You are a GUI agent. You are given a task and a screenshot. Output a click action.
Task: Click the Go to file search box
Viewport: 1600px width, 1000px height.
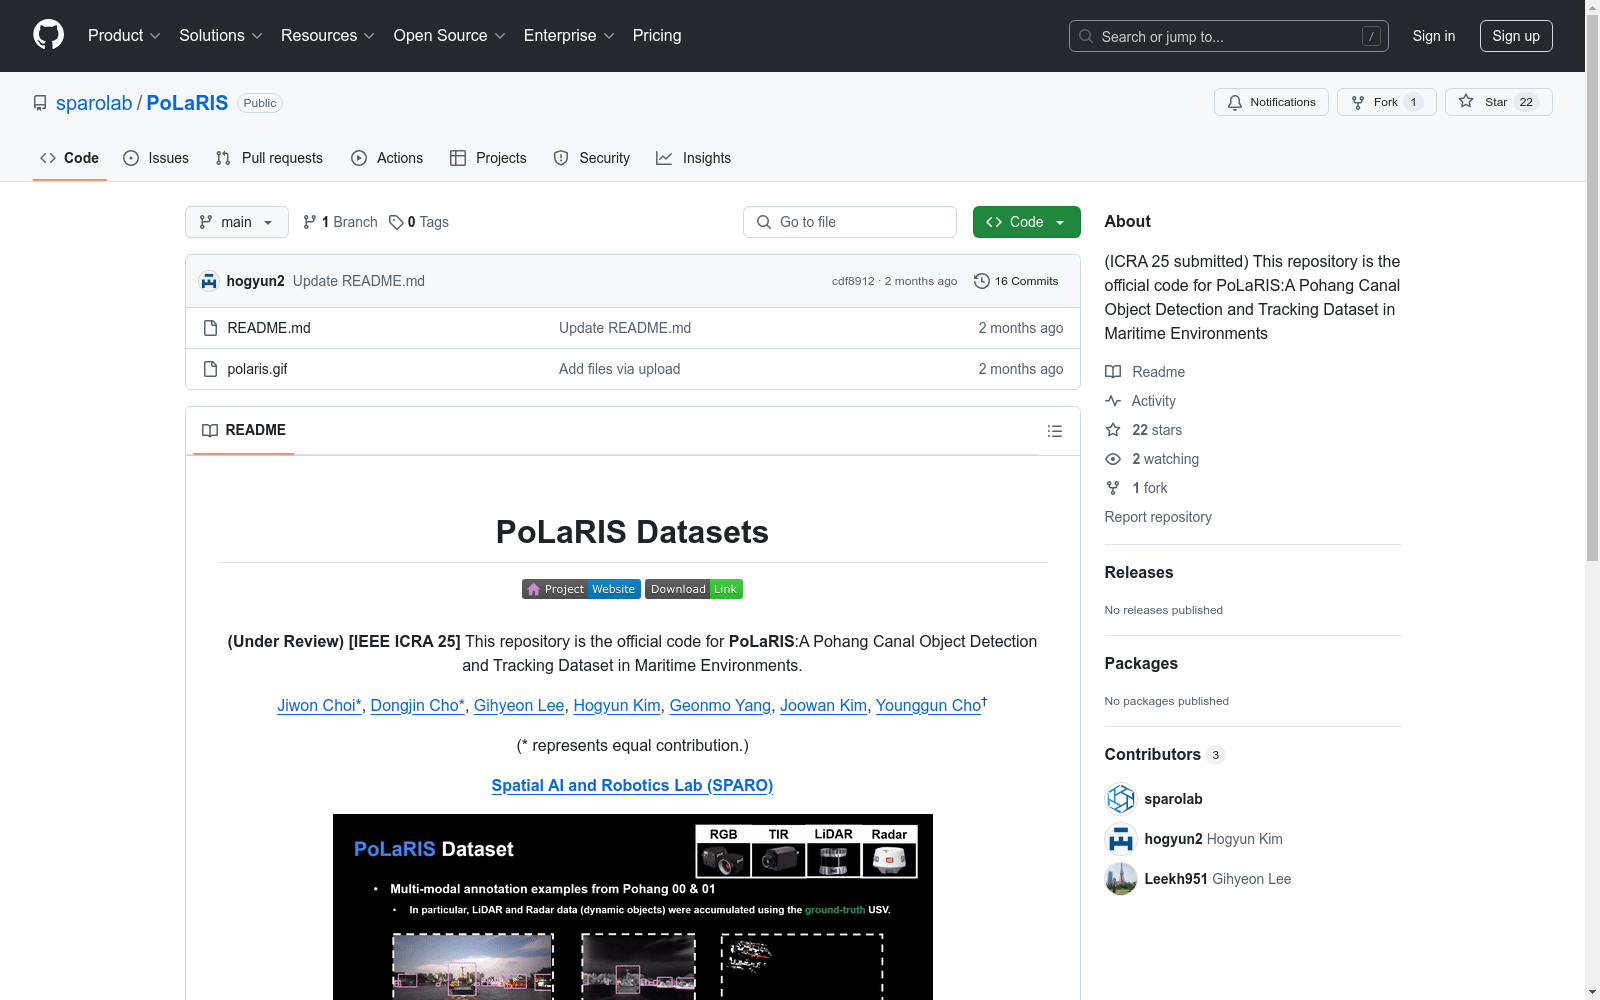(850, 222)
